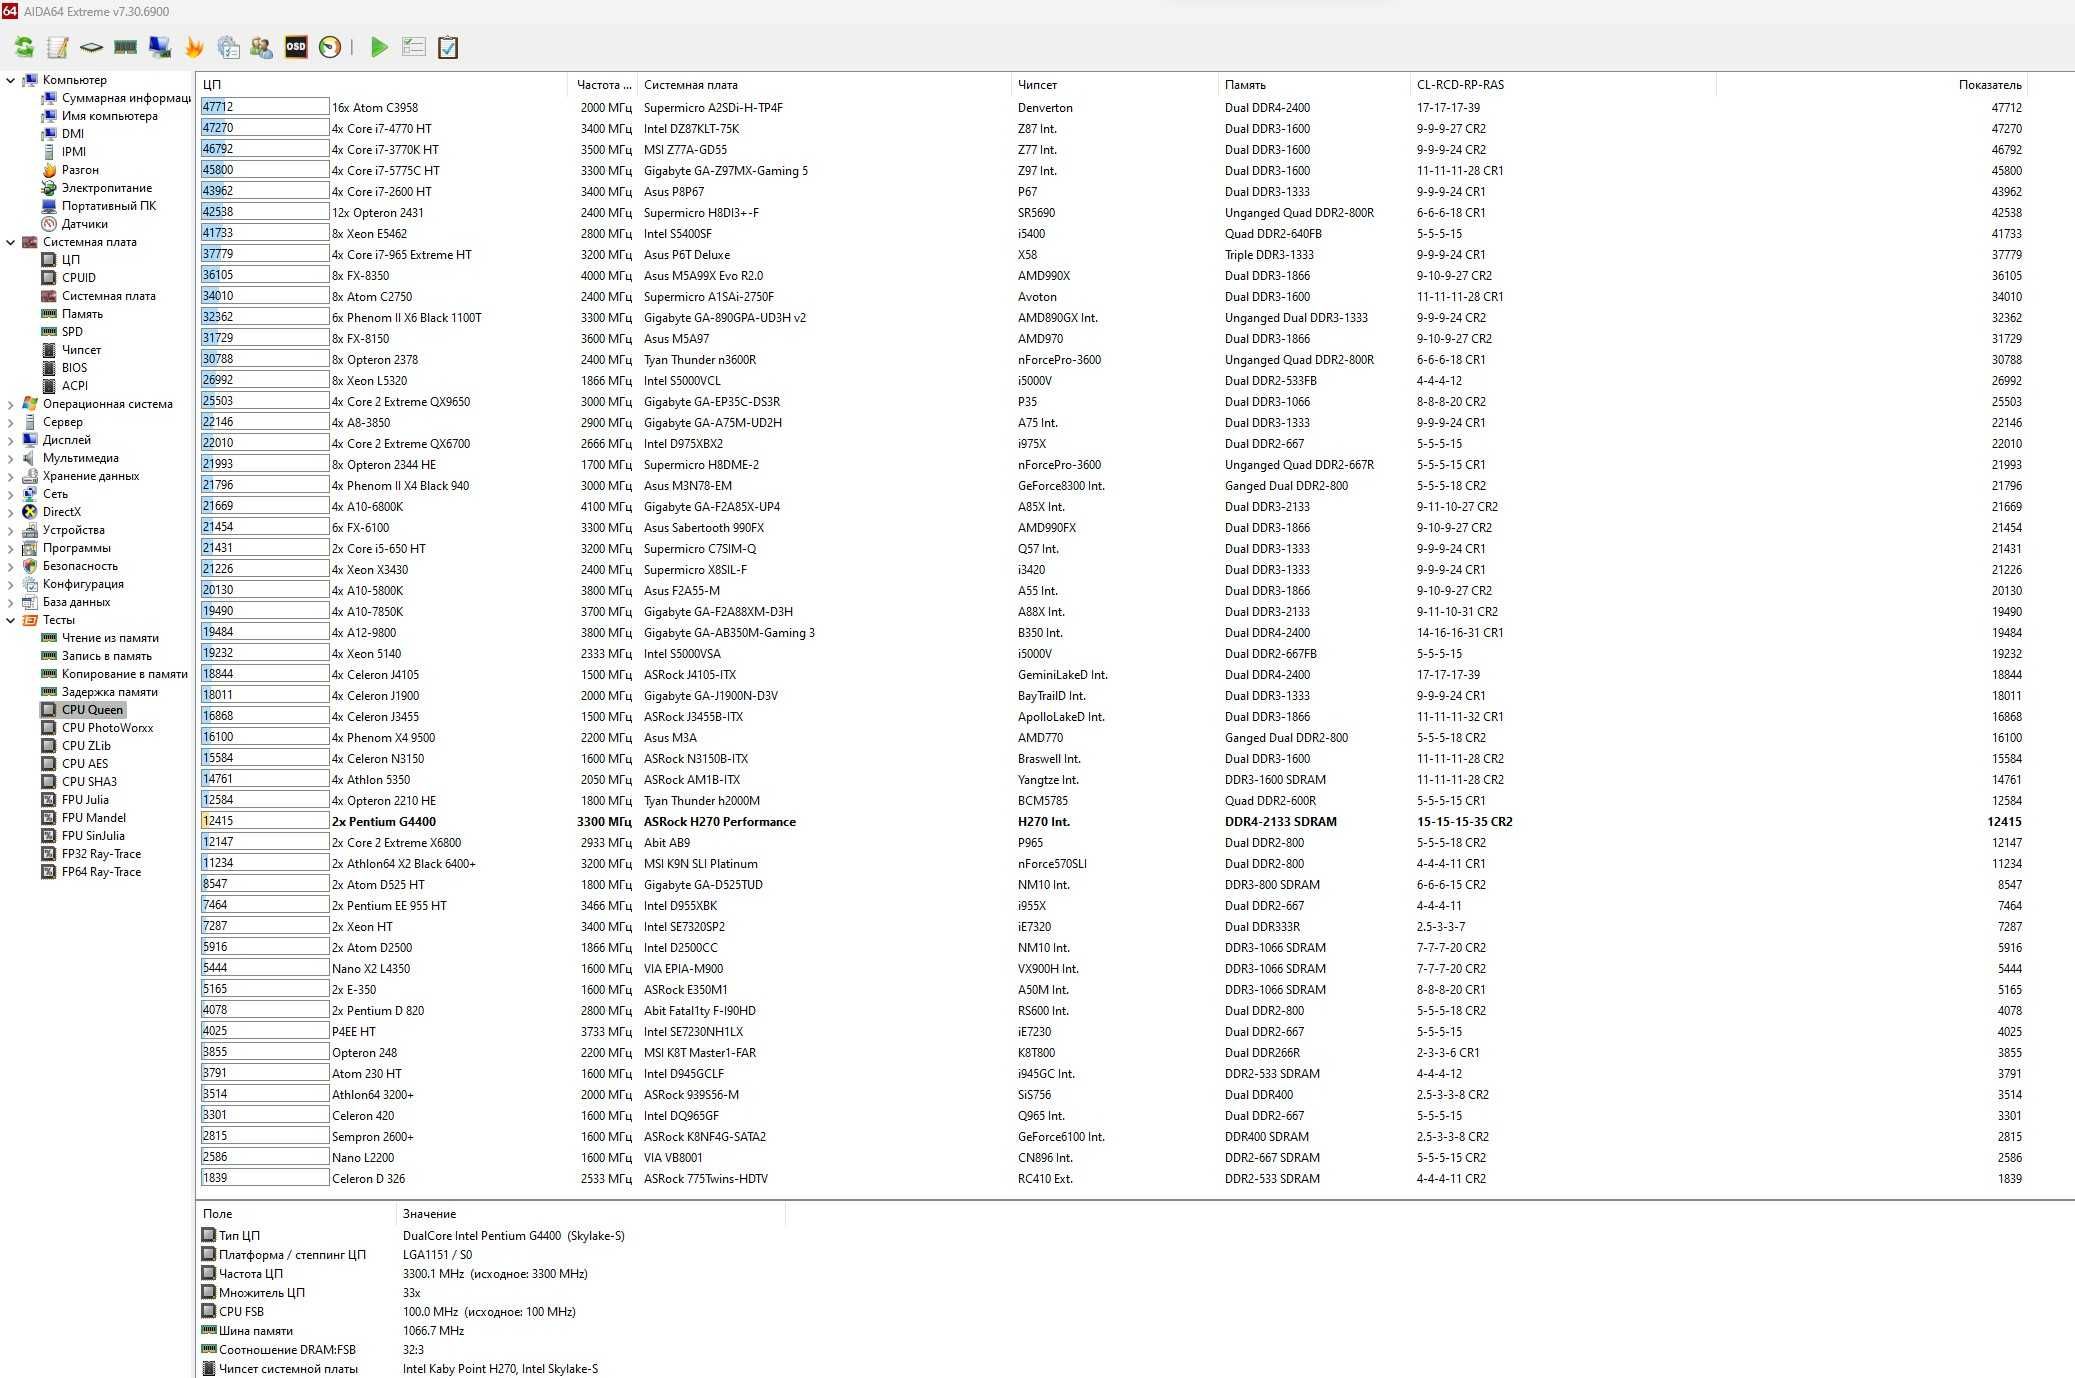Viewport: 2075px width, 1378px height.
Task: Expand the Сервер tree node
Action: [11, 422]
